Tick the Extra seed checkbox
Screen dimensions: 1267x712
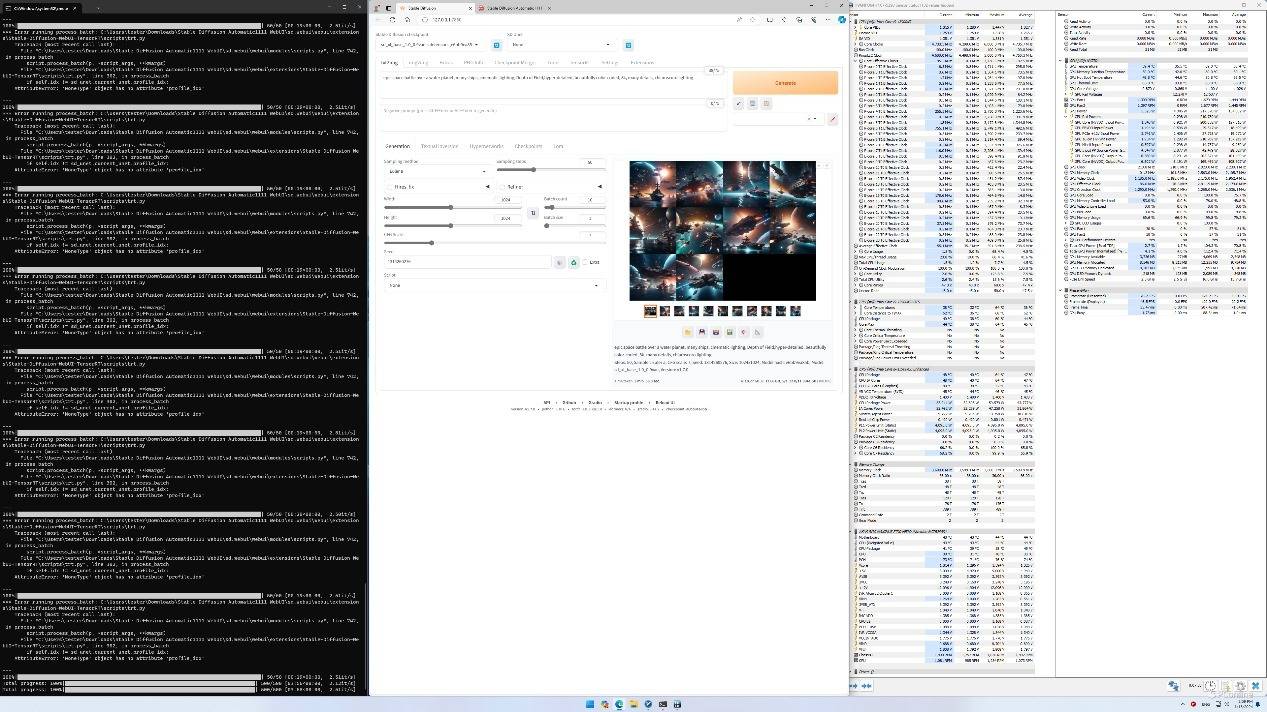[x=585, y=262]
